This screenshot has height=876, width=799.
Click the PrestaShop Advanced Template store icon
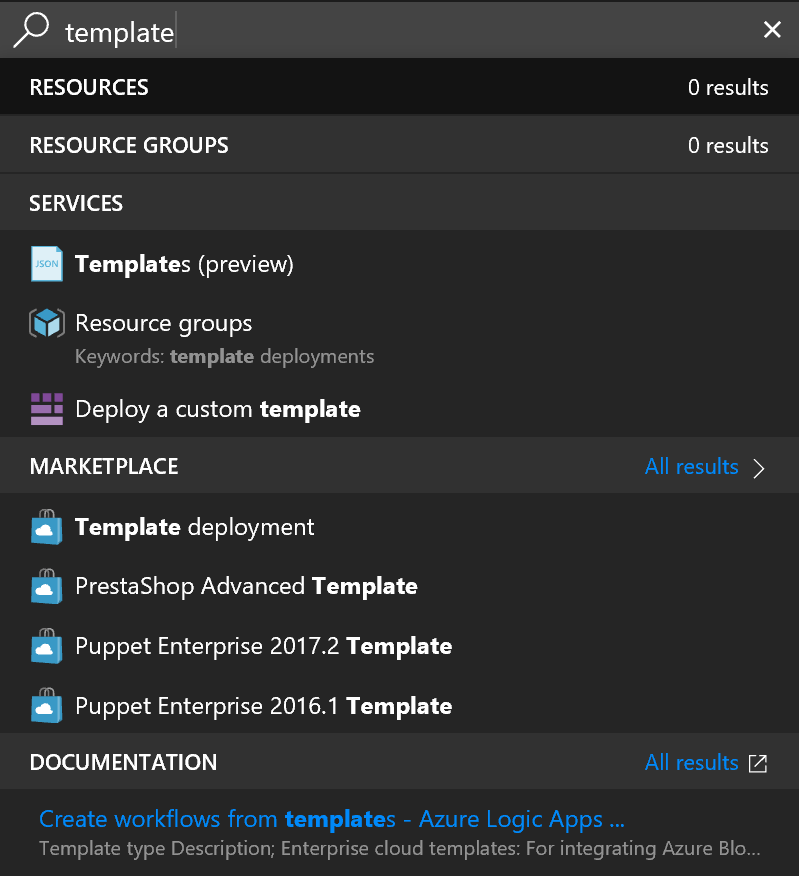click(x=45, y=587)
